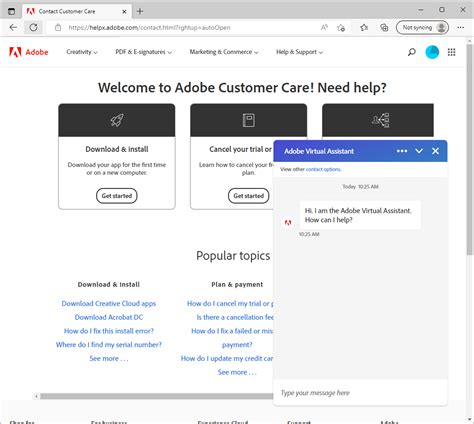The height and width of the screenshot is (424, 474).
Task: Click the Plan & payment heading
Action: [237, 284]
